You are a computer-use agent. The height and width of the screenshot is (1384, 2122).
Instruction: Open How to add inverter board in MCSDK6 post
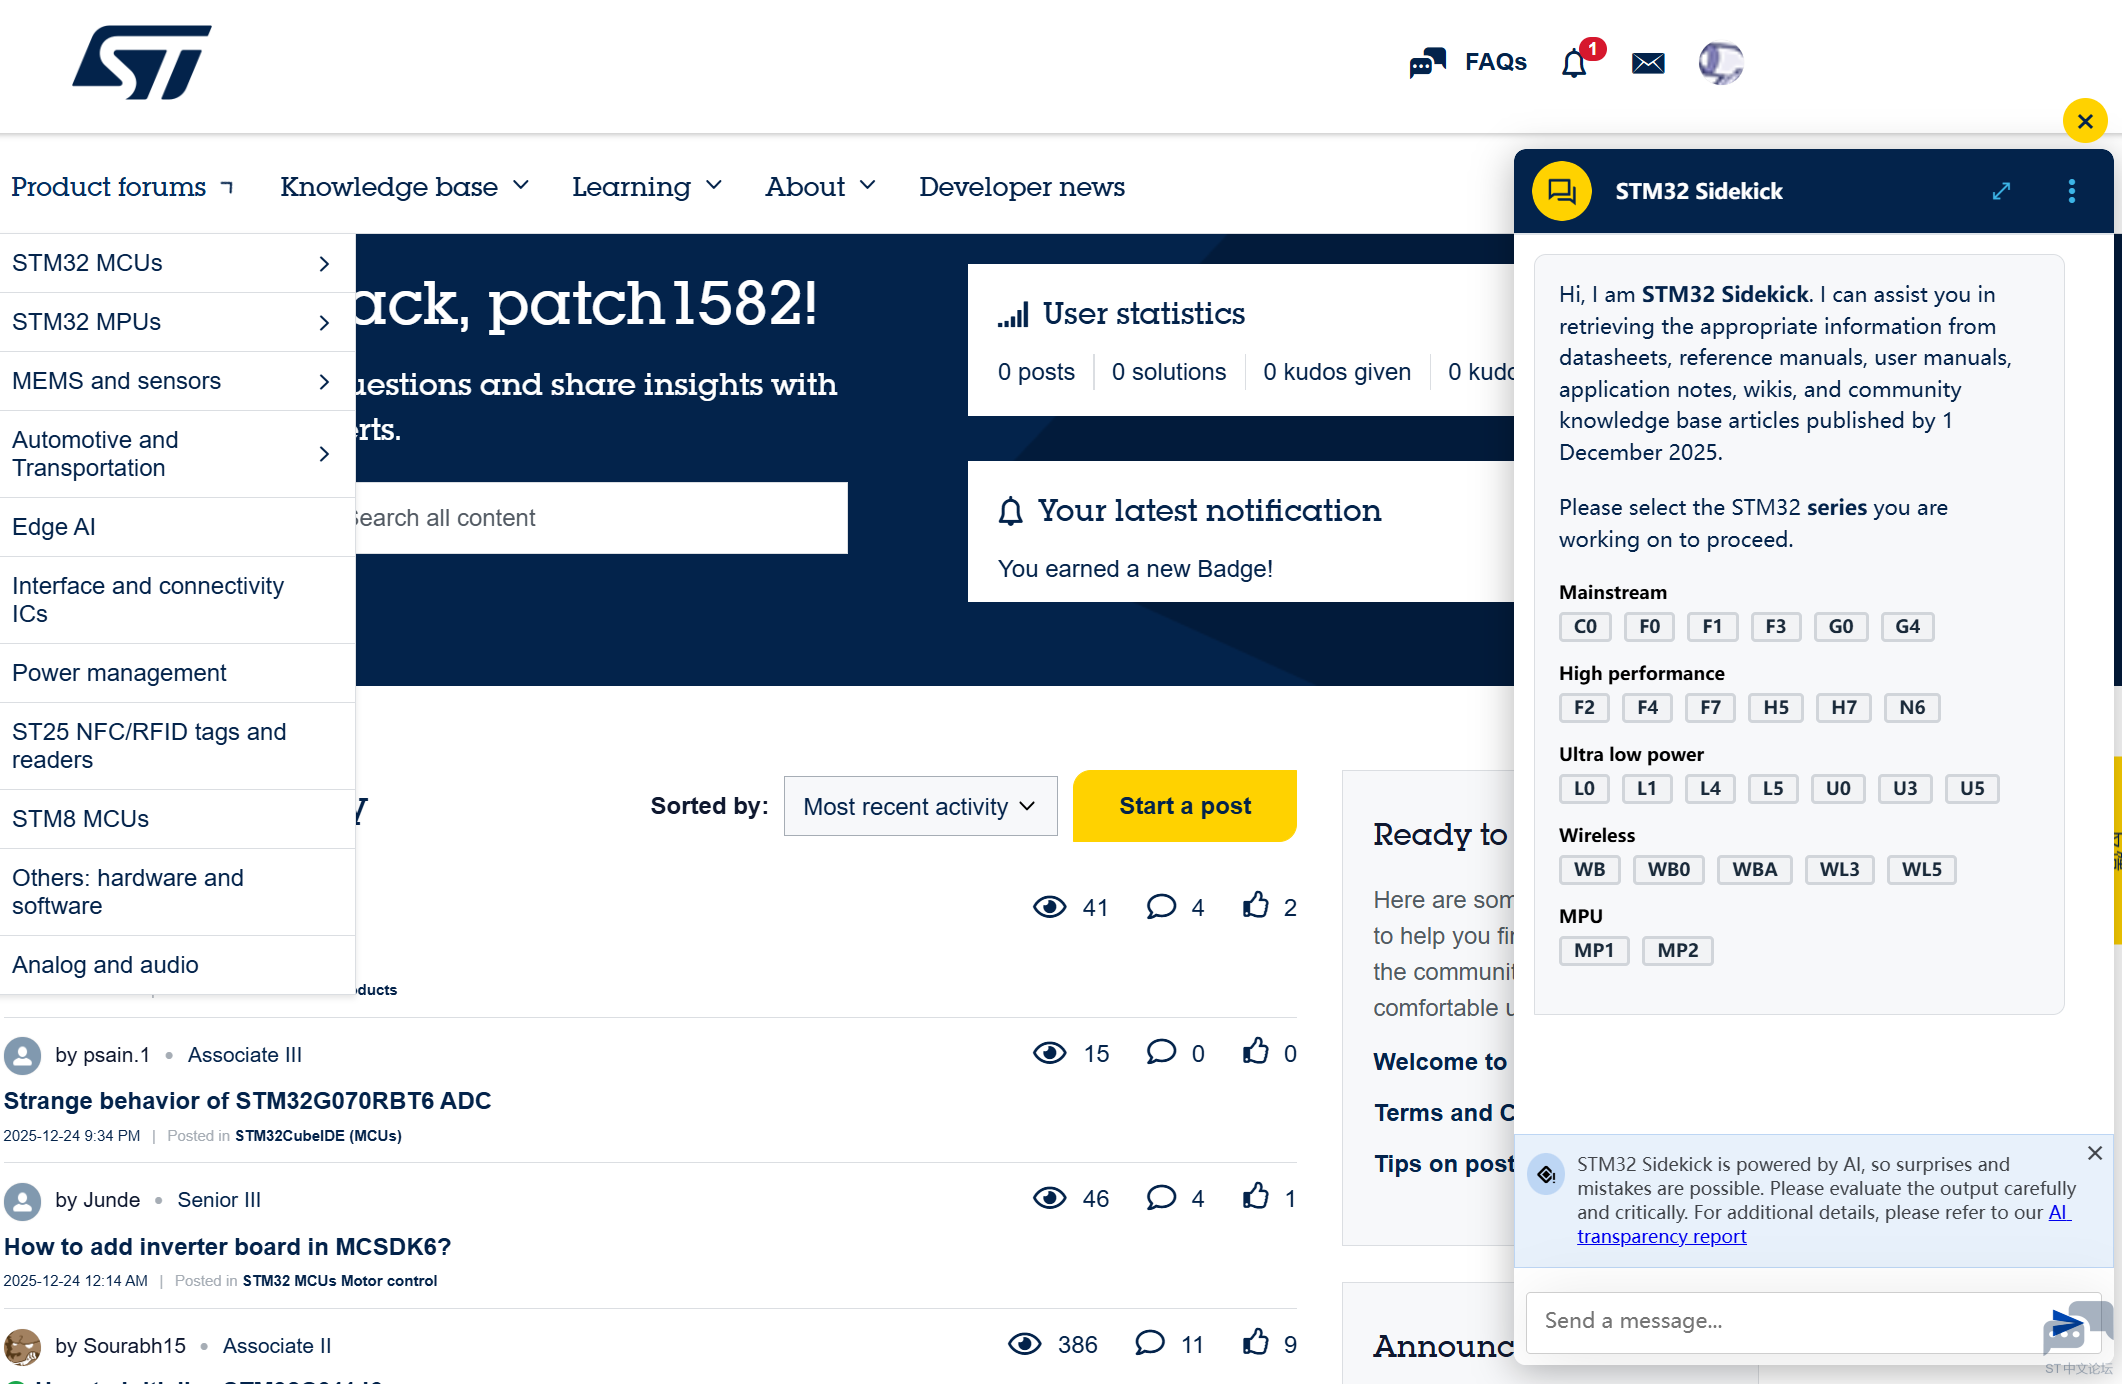[227, 1247]
